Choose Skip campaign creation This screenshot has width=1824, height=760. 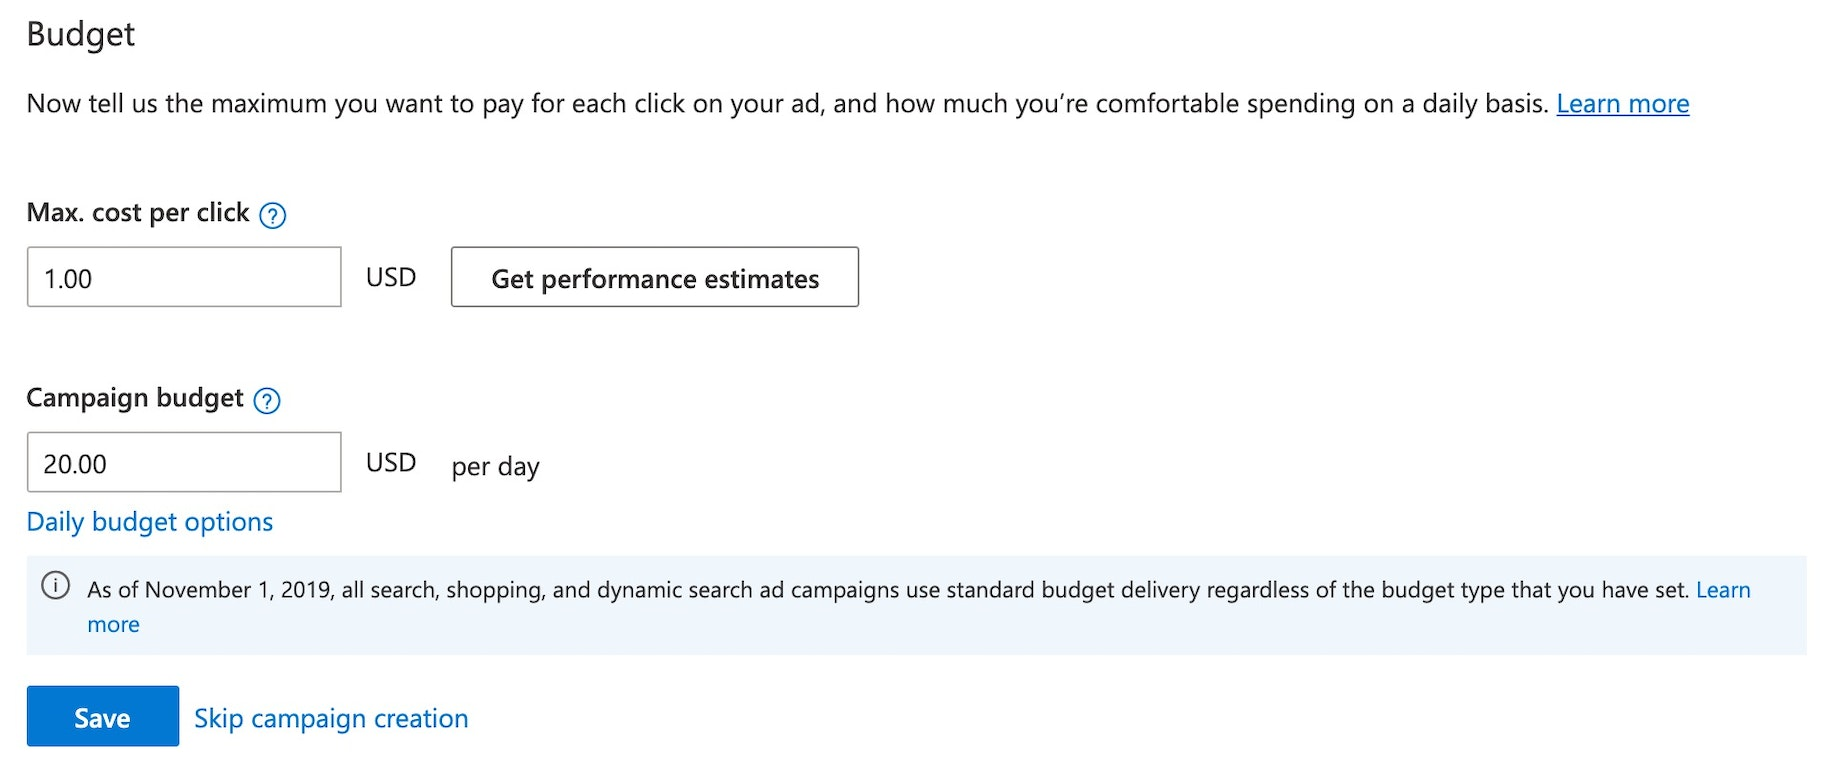(x=331, y=718)
